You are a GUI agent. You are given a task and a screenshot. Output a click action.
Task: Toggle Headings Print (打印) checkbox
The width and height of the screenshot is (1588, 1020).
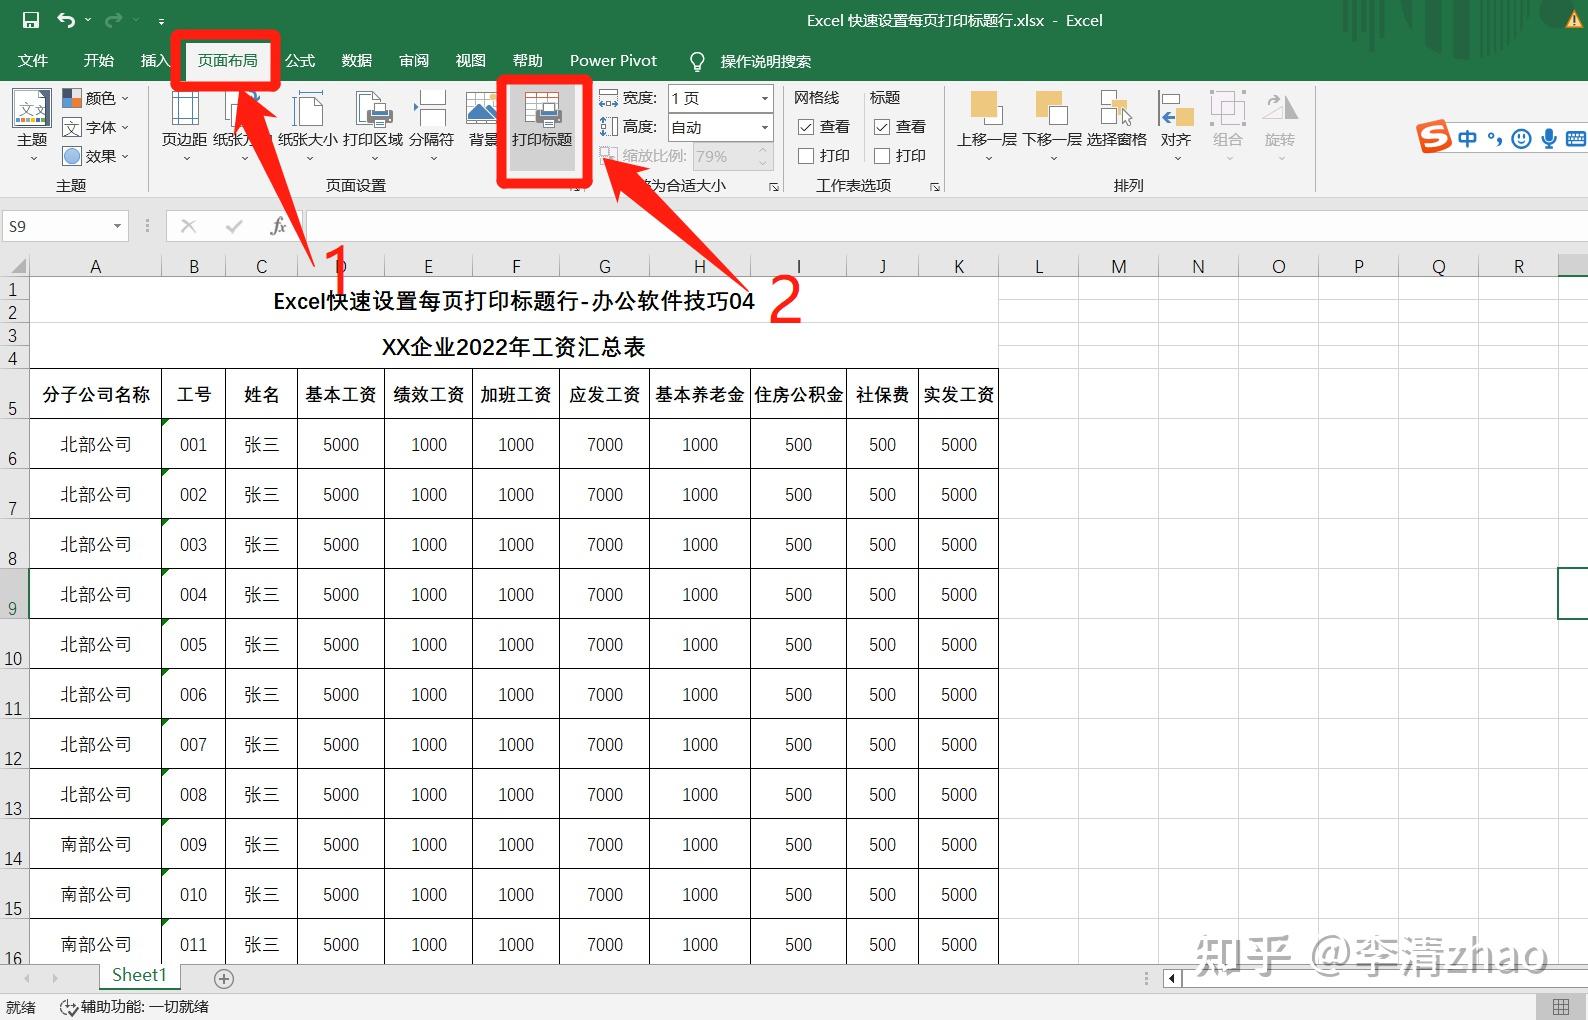pyautogui.click(x=882, y=156)
